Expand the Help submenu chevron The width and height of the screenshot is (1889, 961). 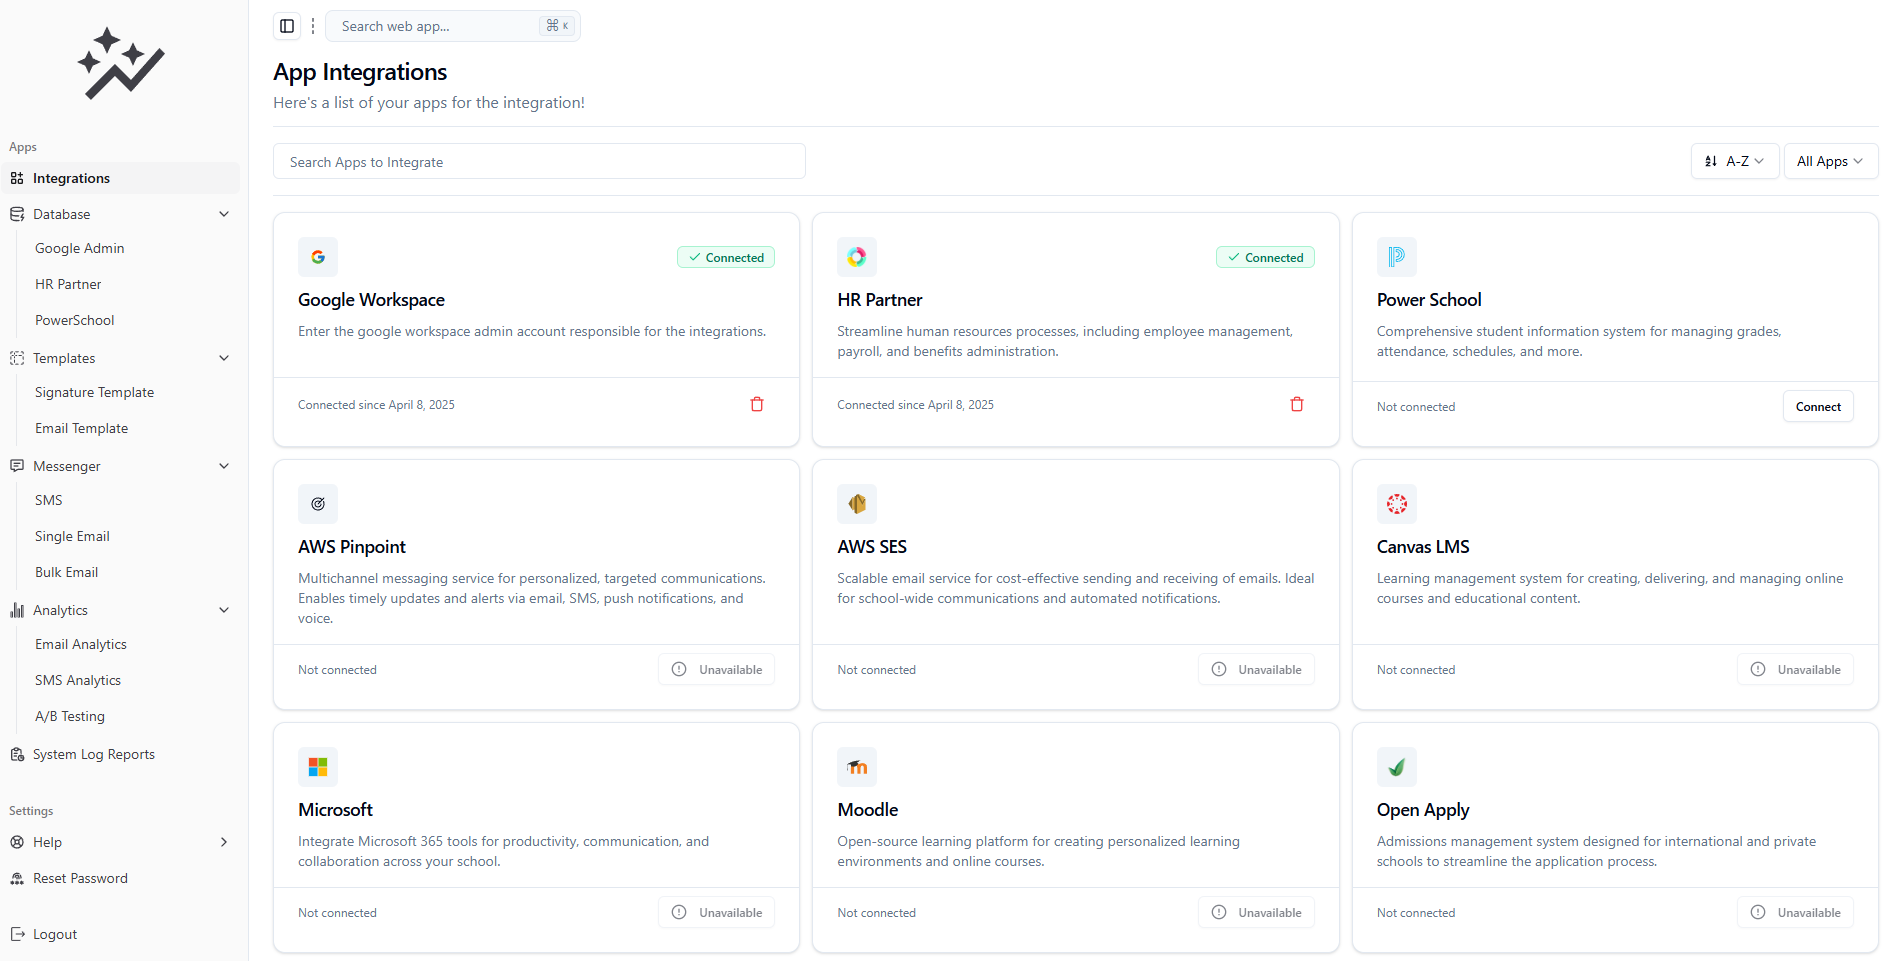[x=224, y=842]
